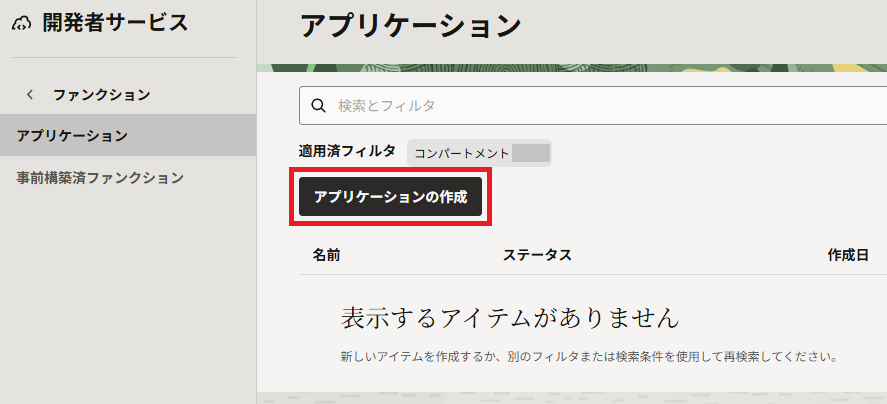Click the 開発者サービス heading text
The image size is (887, 404).
pos(114,23)
